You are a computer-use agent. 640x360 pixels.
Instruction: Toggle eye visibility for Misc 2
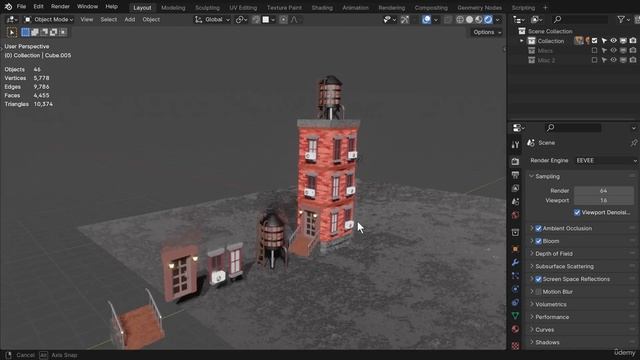coord(613,60)
